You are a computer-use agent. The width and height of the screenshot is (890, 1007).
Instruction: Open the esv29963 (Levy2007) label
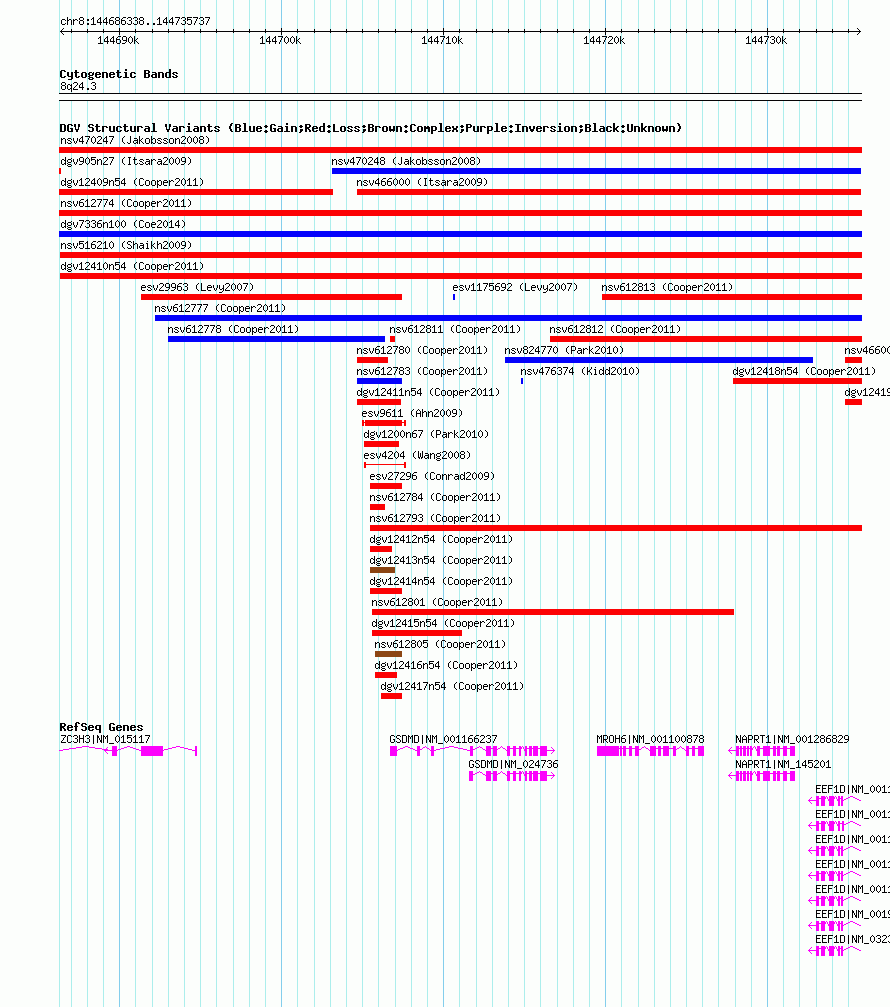point(197,287)
